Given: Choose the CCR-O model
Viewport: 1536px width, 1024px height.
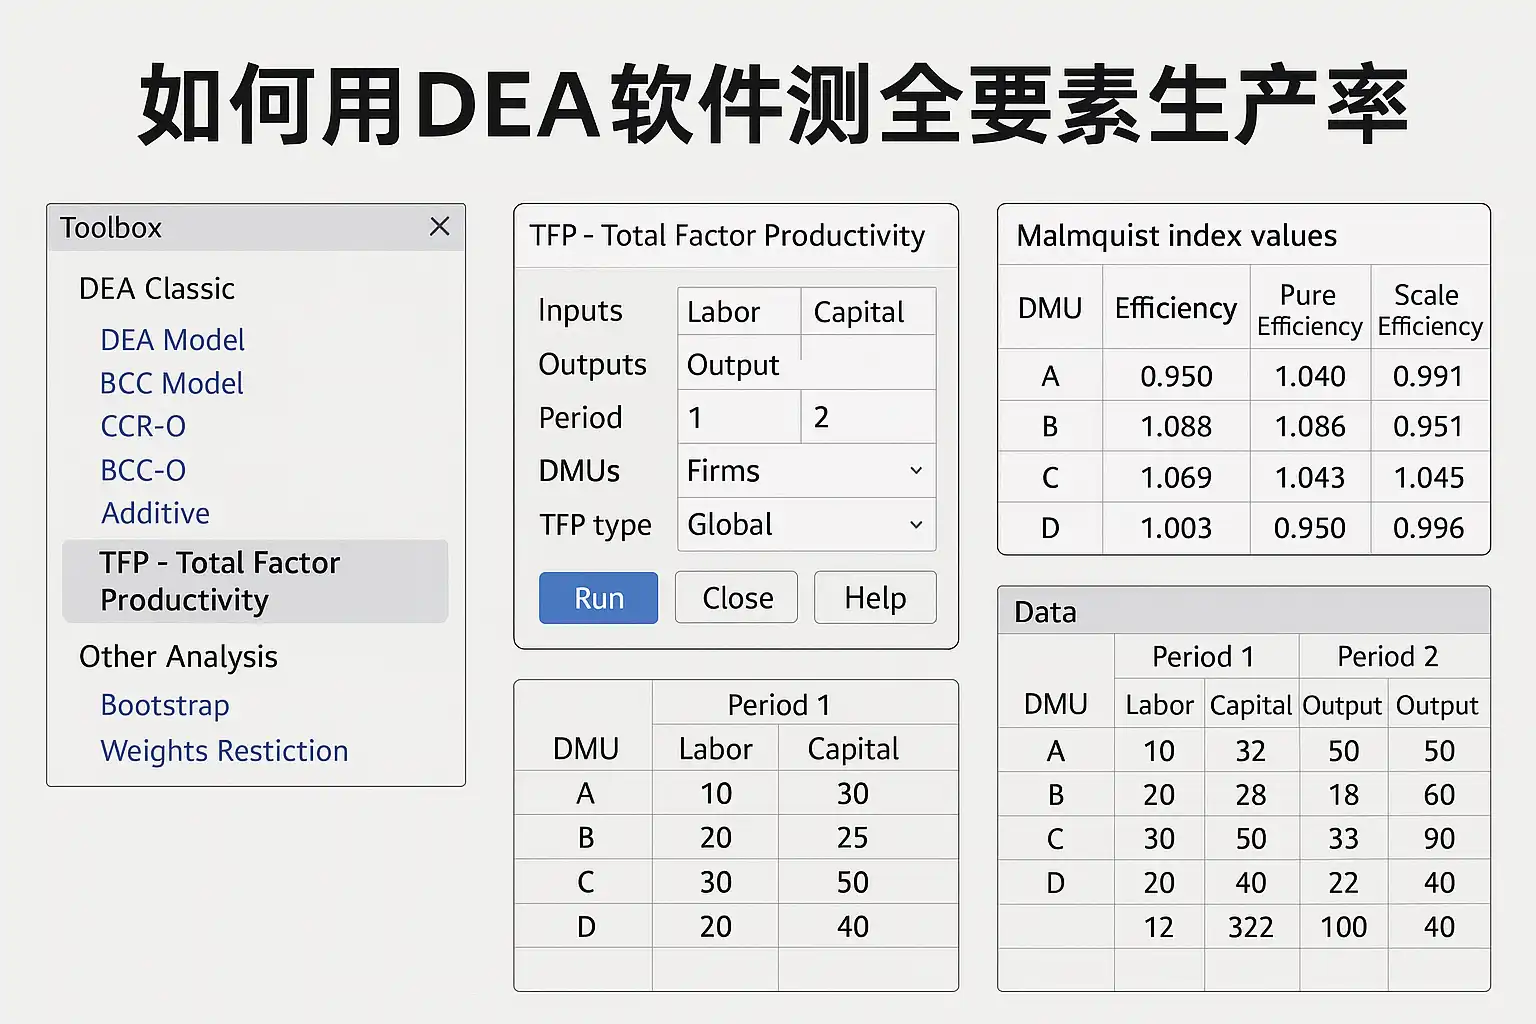Looking at the screenshot, I should tap(143, 426).
